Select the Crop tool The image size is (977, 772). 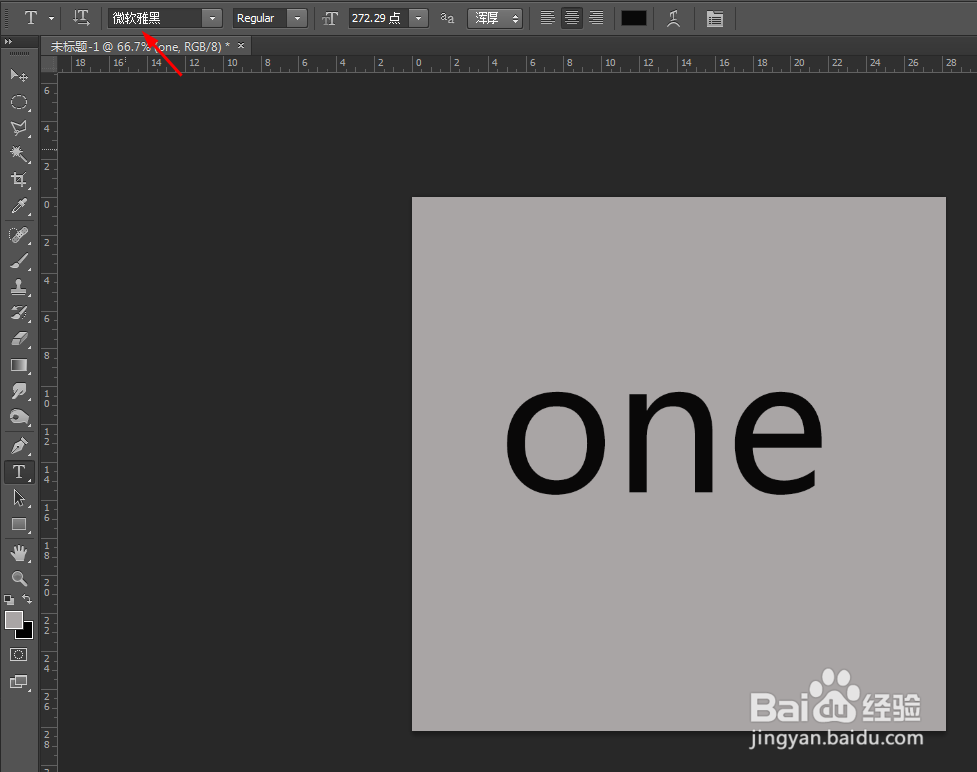[x=19, y=179]
